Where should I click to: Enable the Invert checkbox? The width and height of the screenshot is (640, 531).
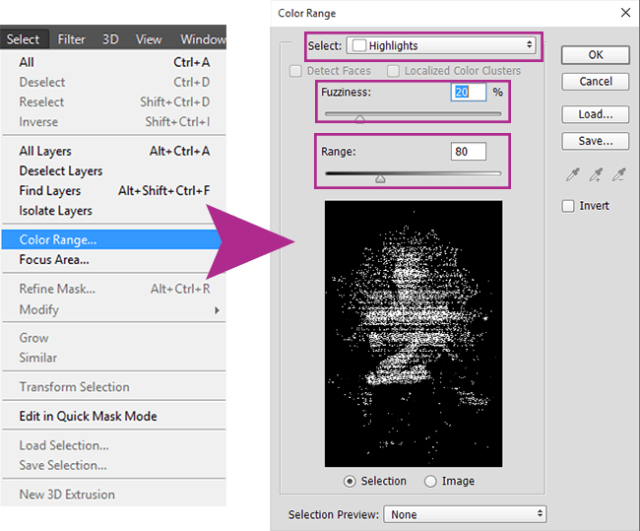(568, 206)
